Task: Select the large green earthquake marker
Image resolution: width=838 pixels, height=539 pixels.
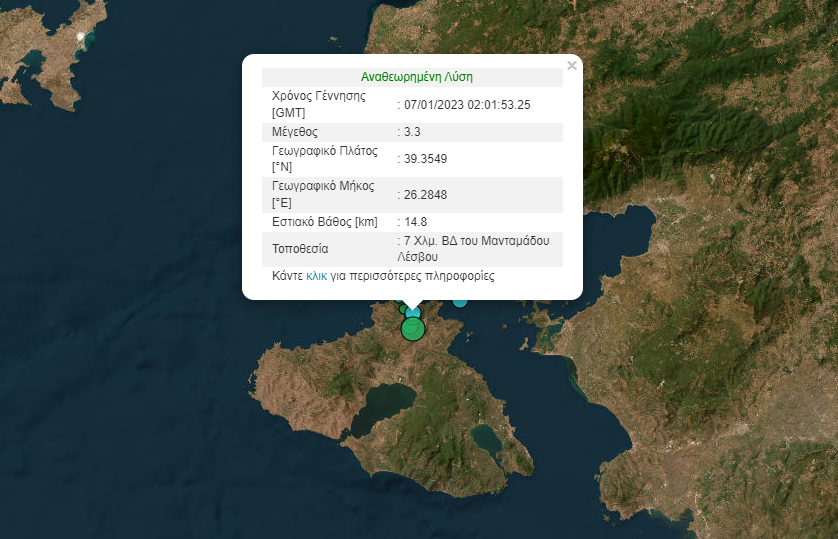Action: click(412, 329)
